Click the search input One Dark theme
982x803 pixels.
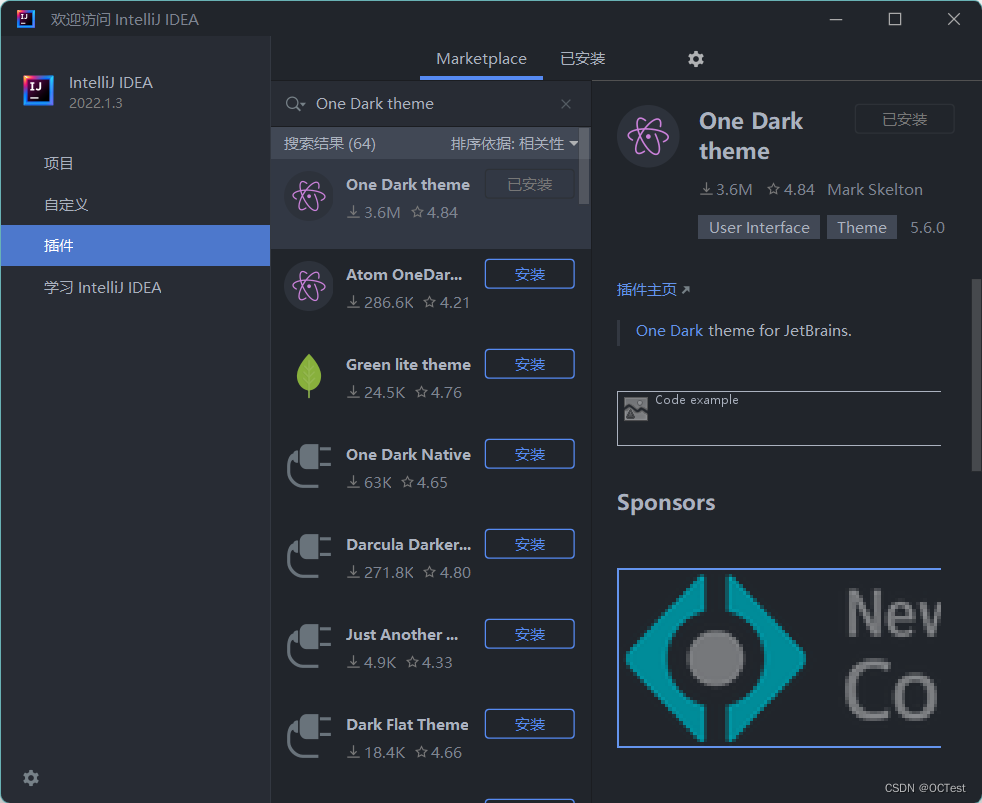pos(430,104)
